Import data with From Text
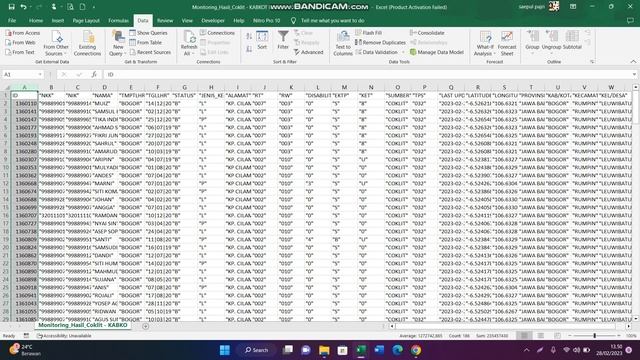This screenshot has width=640, height=360. tap(20, 52)
